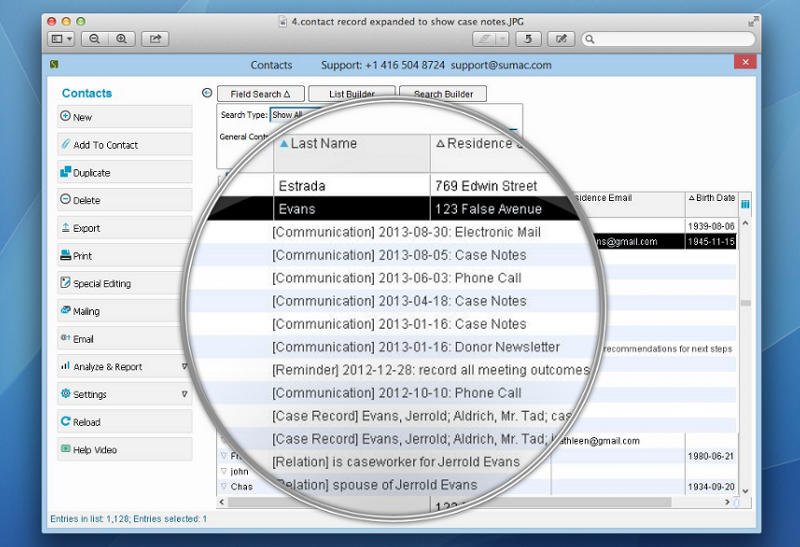Image resolution: width=800 pixels, height=547 pixels.
Task: Expand the john contact row triangle
Action: 223,471
